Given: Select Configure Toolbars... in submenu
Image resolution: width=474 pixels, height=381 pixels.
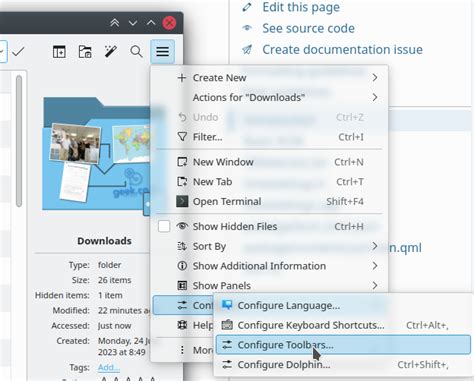Looking at the screenshot, I should [343, 345].
